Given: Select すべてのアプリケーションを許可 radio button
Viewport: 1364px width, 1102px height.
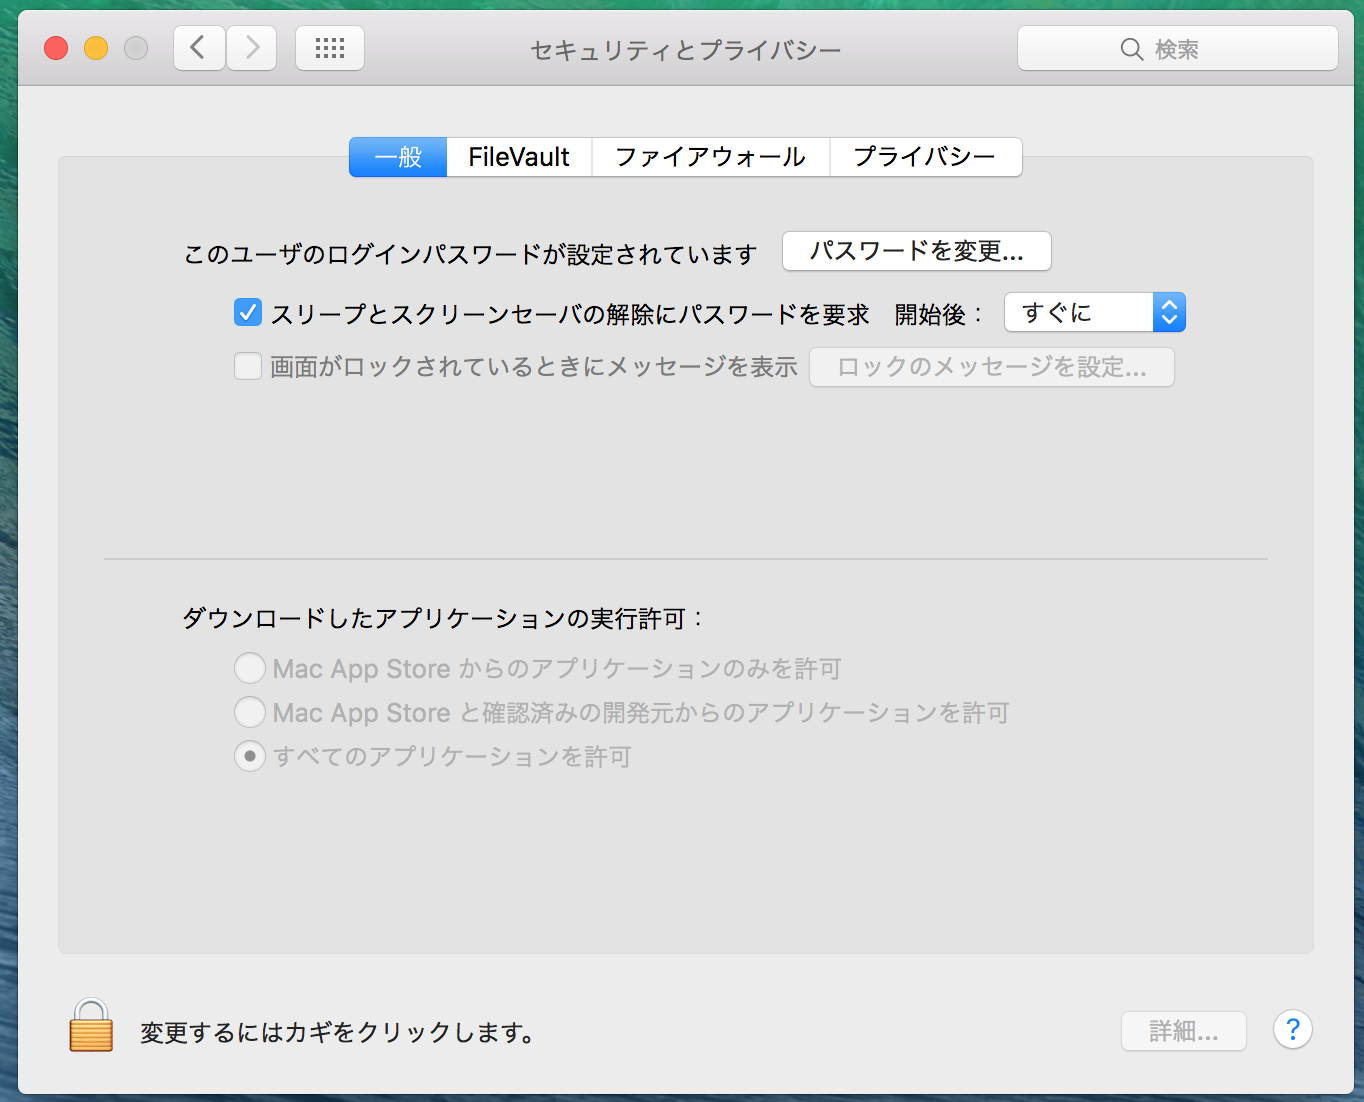Looking at the screenshot, I should point(250,756).
